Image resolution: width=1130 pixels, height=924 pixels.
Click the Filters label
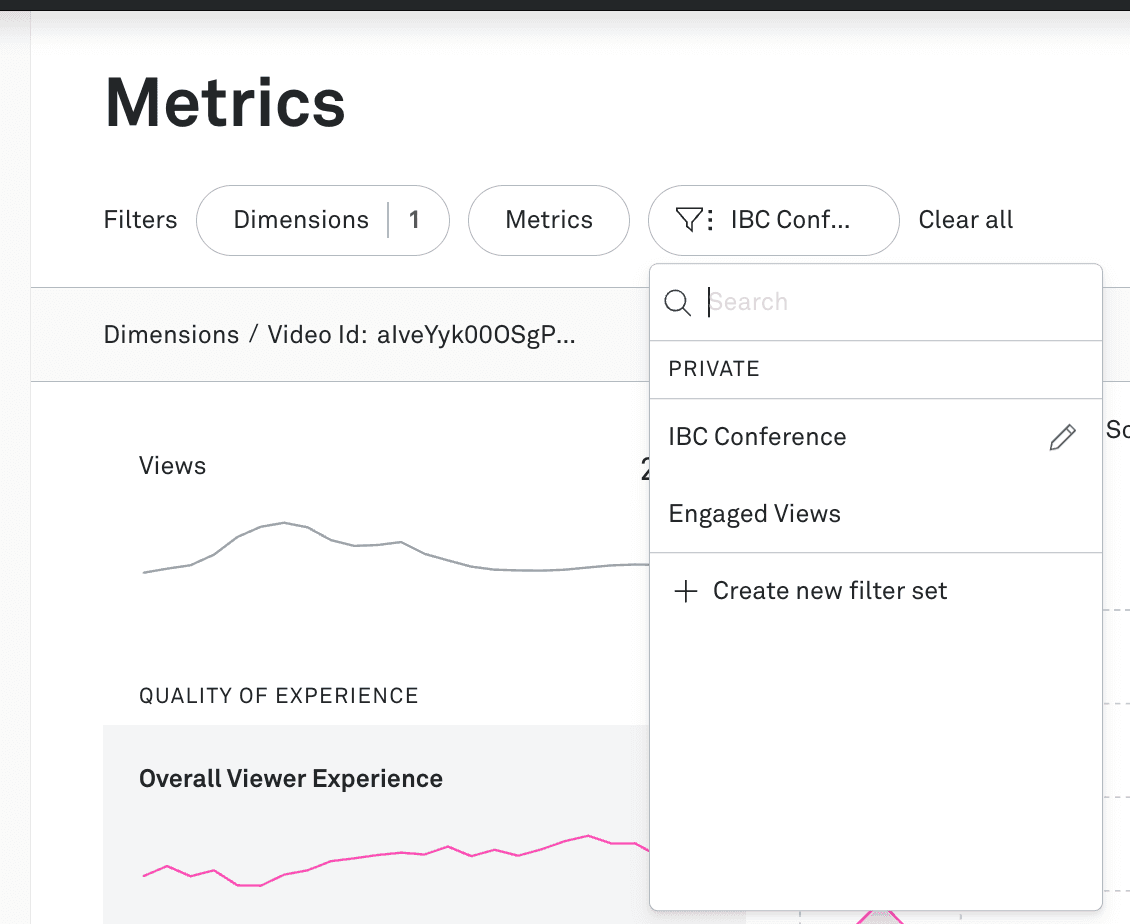[x=140, y=220]
